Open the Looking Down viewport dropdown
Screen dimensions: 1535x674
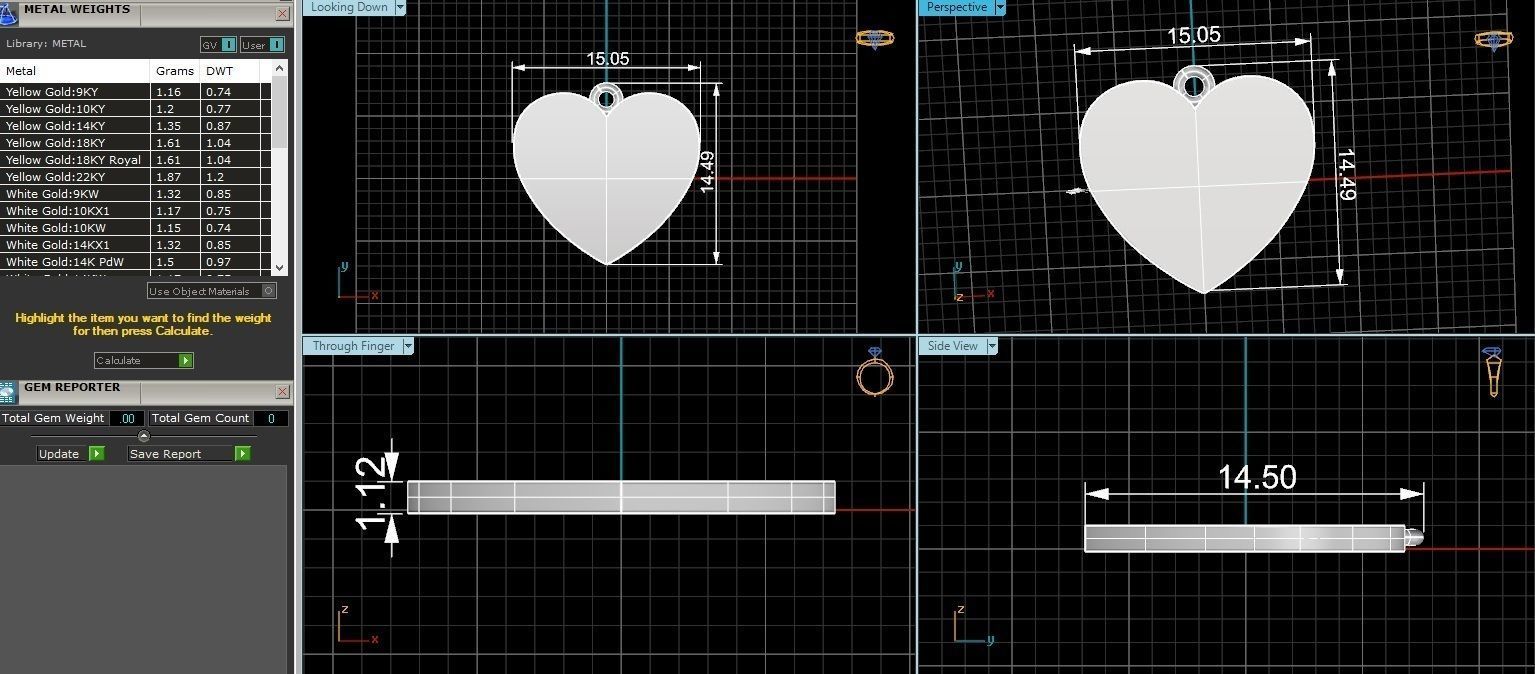click(401, 7)
